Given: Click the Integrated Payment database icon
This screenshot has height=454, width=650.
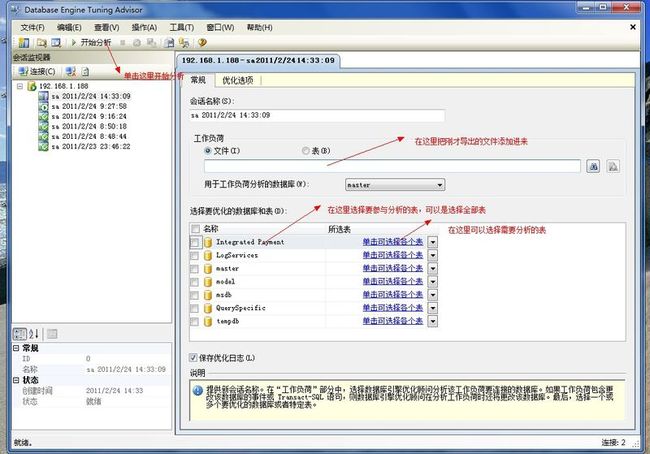Looking at the screenshot, I should point(208,242).
